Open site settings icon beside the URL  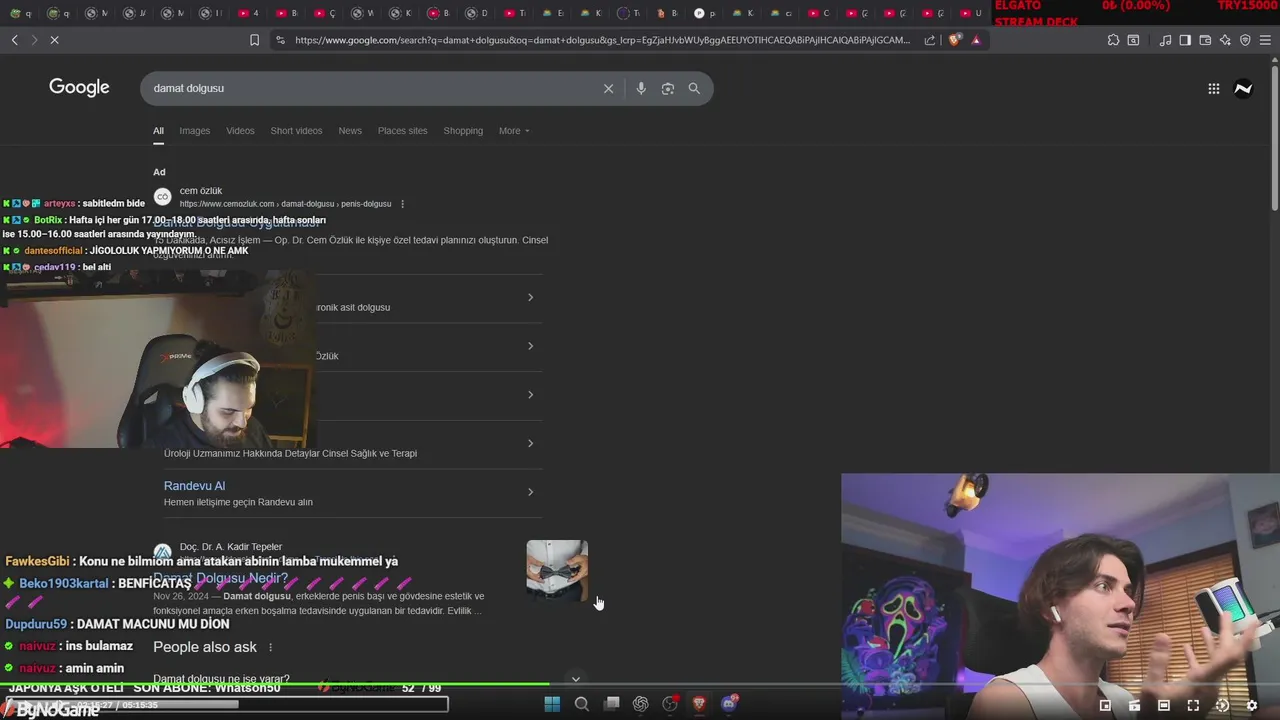coord(280,40)
